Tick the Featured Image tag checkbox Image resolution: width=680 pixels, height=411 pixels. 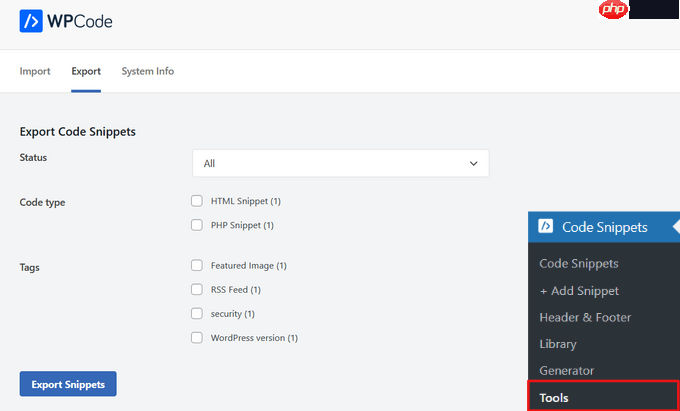[197, 266]
